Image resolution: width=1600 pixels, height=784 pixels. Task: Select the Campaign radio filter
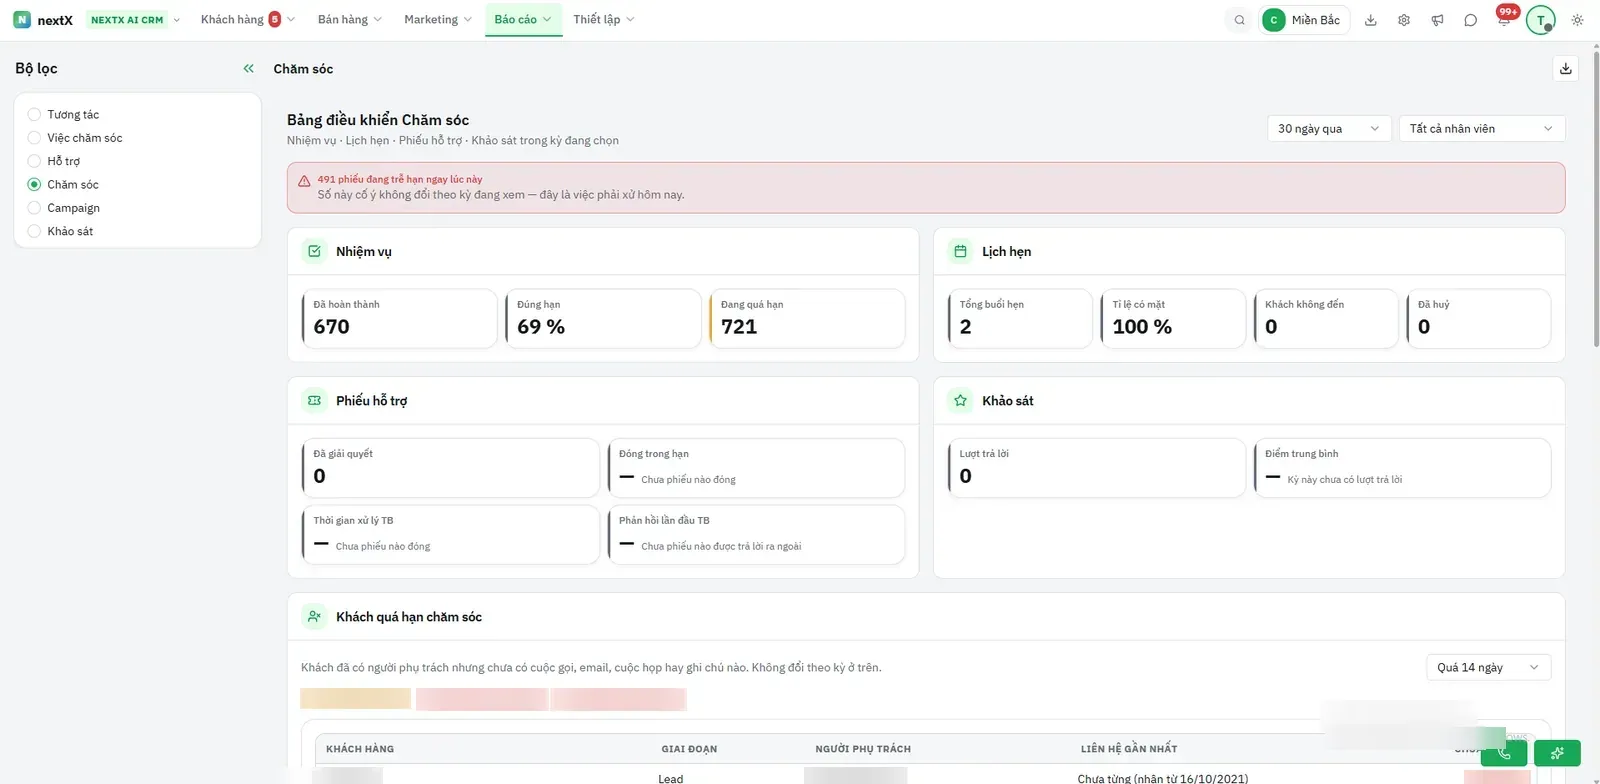34,208
